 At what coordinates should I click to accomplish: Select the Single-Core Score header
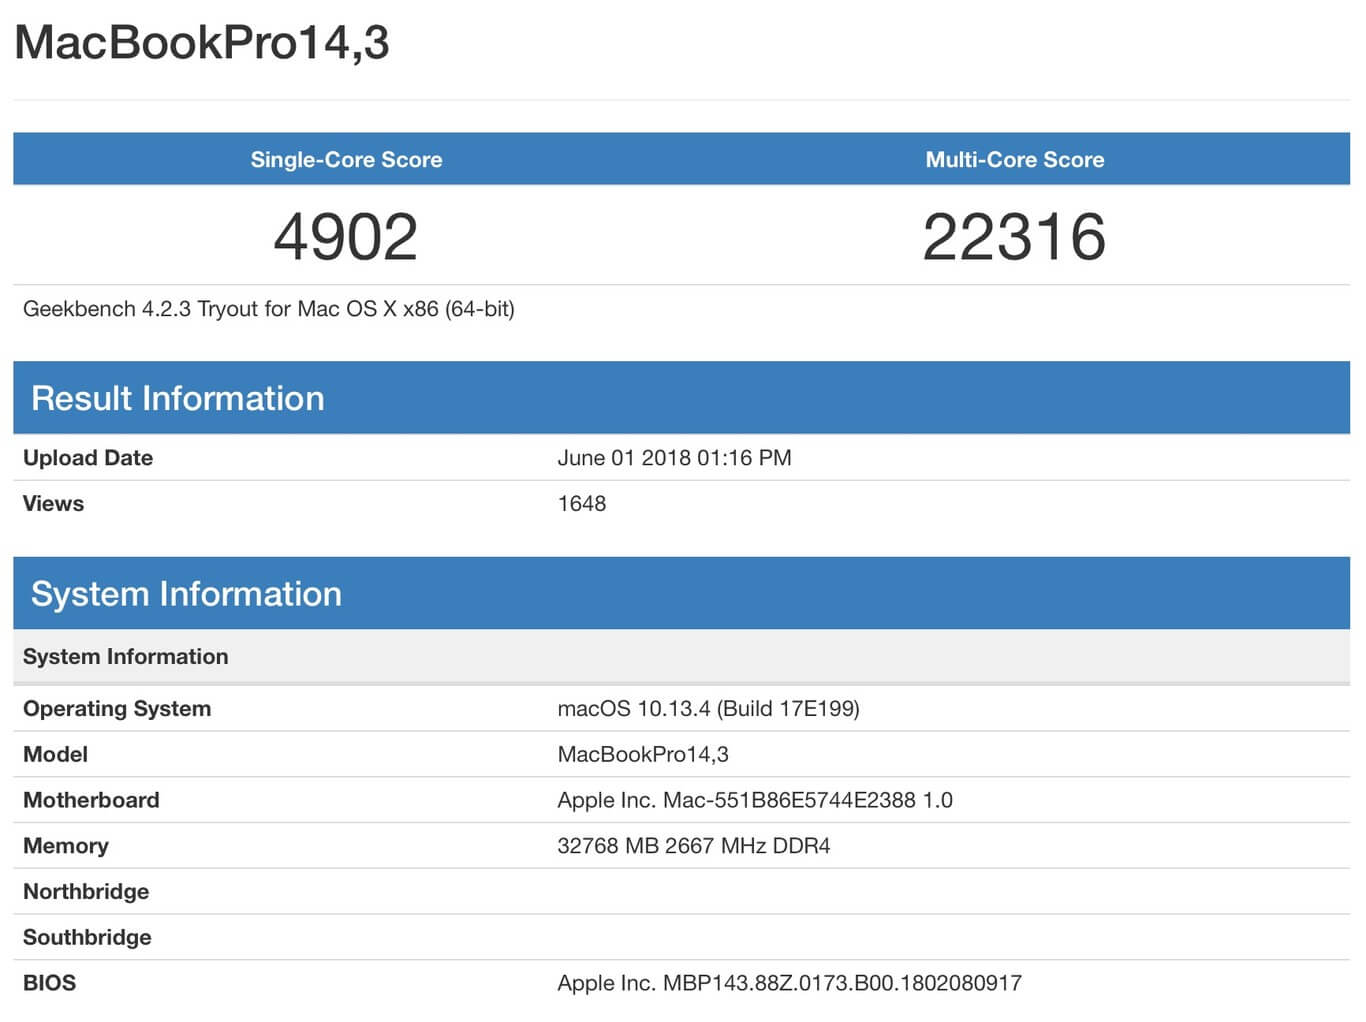pos(346,159)
